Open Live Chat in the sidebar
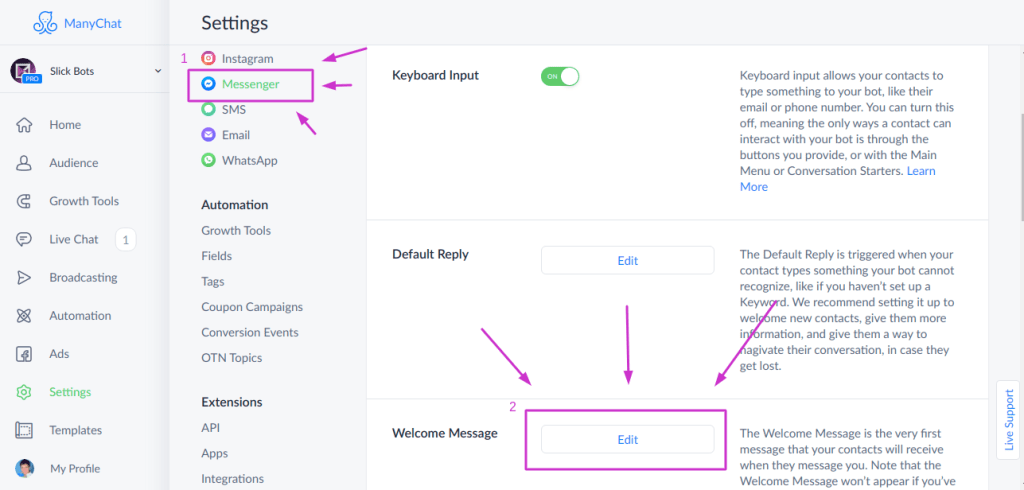Screen dimensions: 1024x490 click(74, 240)
